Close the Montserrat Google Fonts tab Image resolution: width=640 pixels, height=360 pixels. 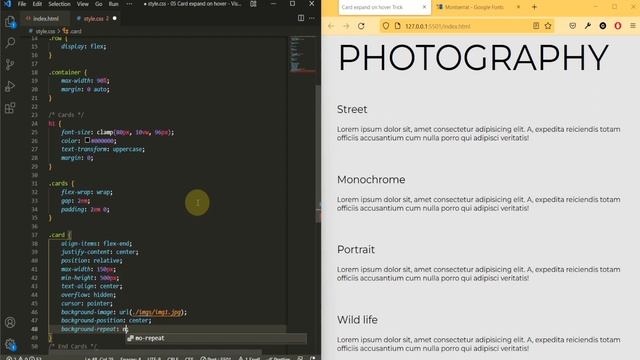pos(518,7)
